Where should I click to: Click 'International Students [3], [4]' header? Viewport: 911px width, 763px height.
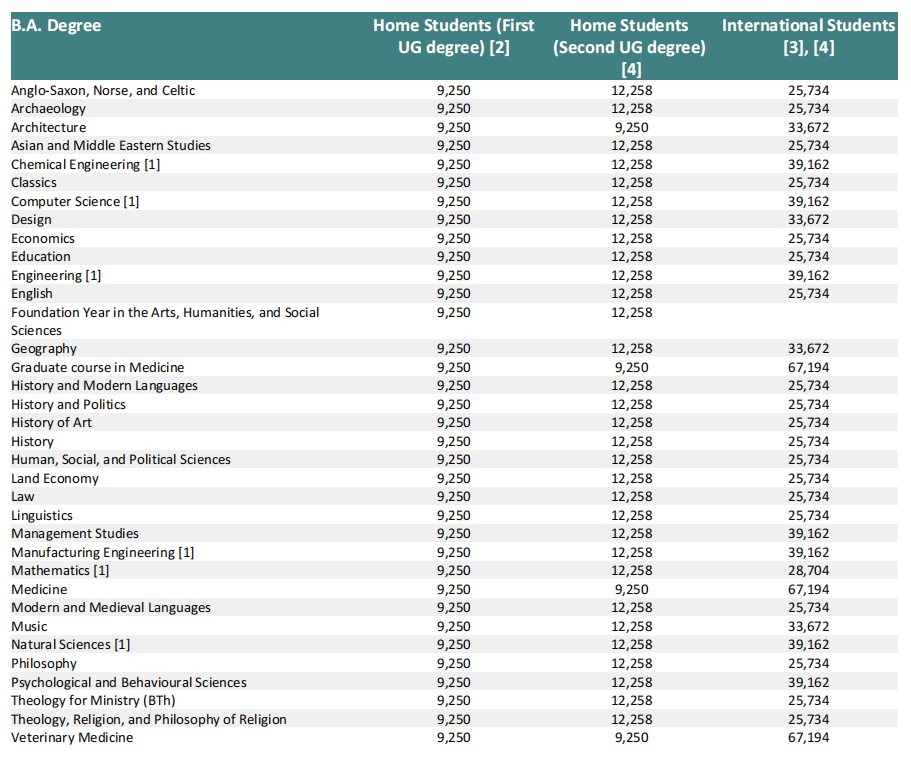808,36
